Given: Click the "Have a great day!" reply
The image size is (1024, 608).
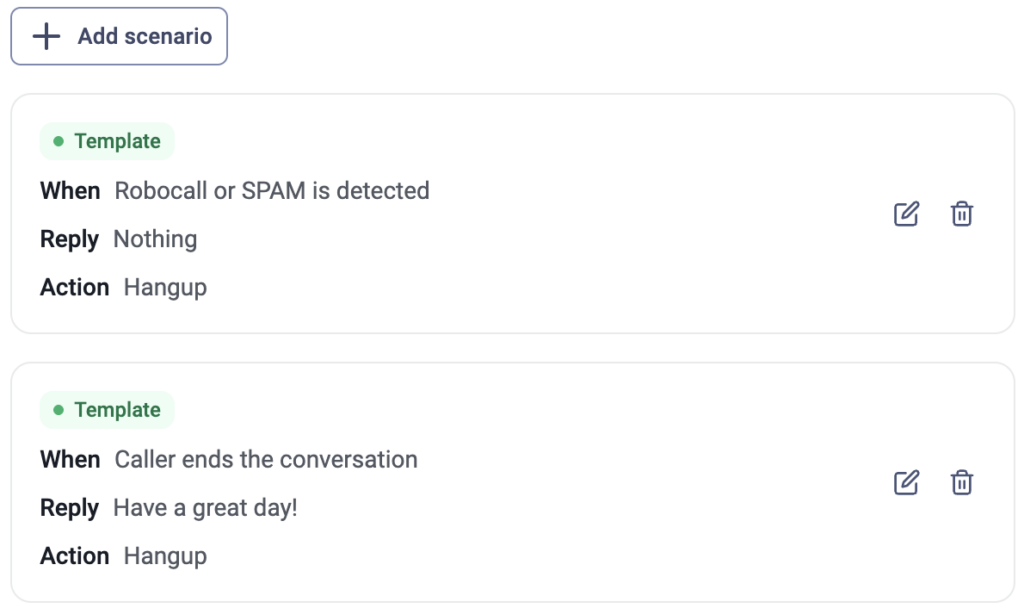Looking at the screenshot, I should click(x=205, y=508).
